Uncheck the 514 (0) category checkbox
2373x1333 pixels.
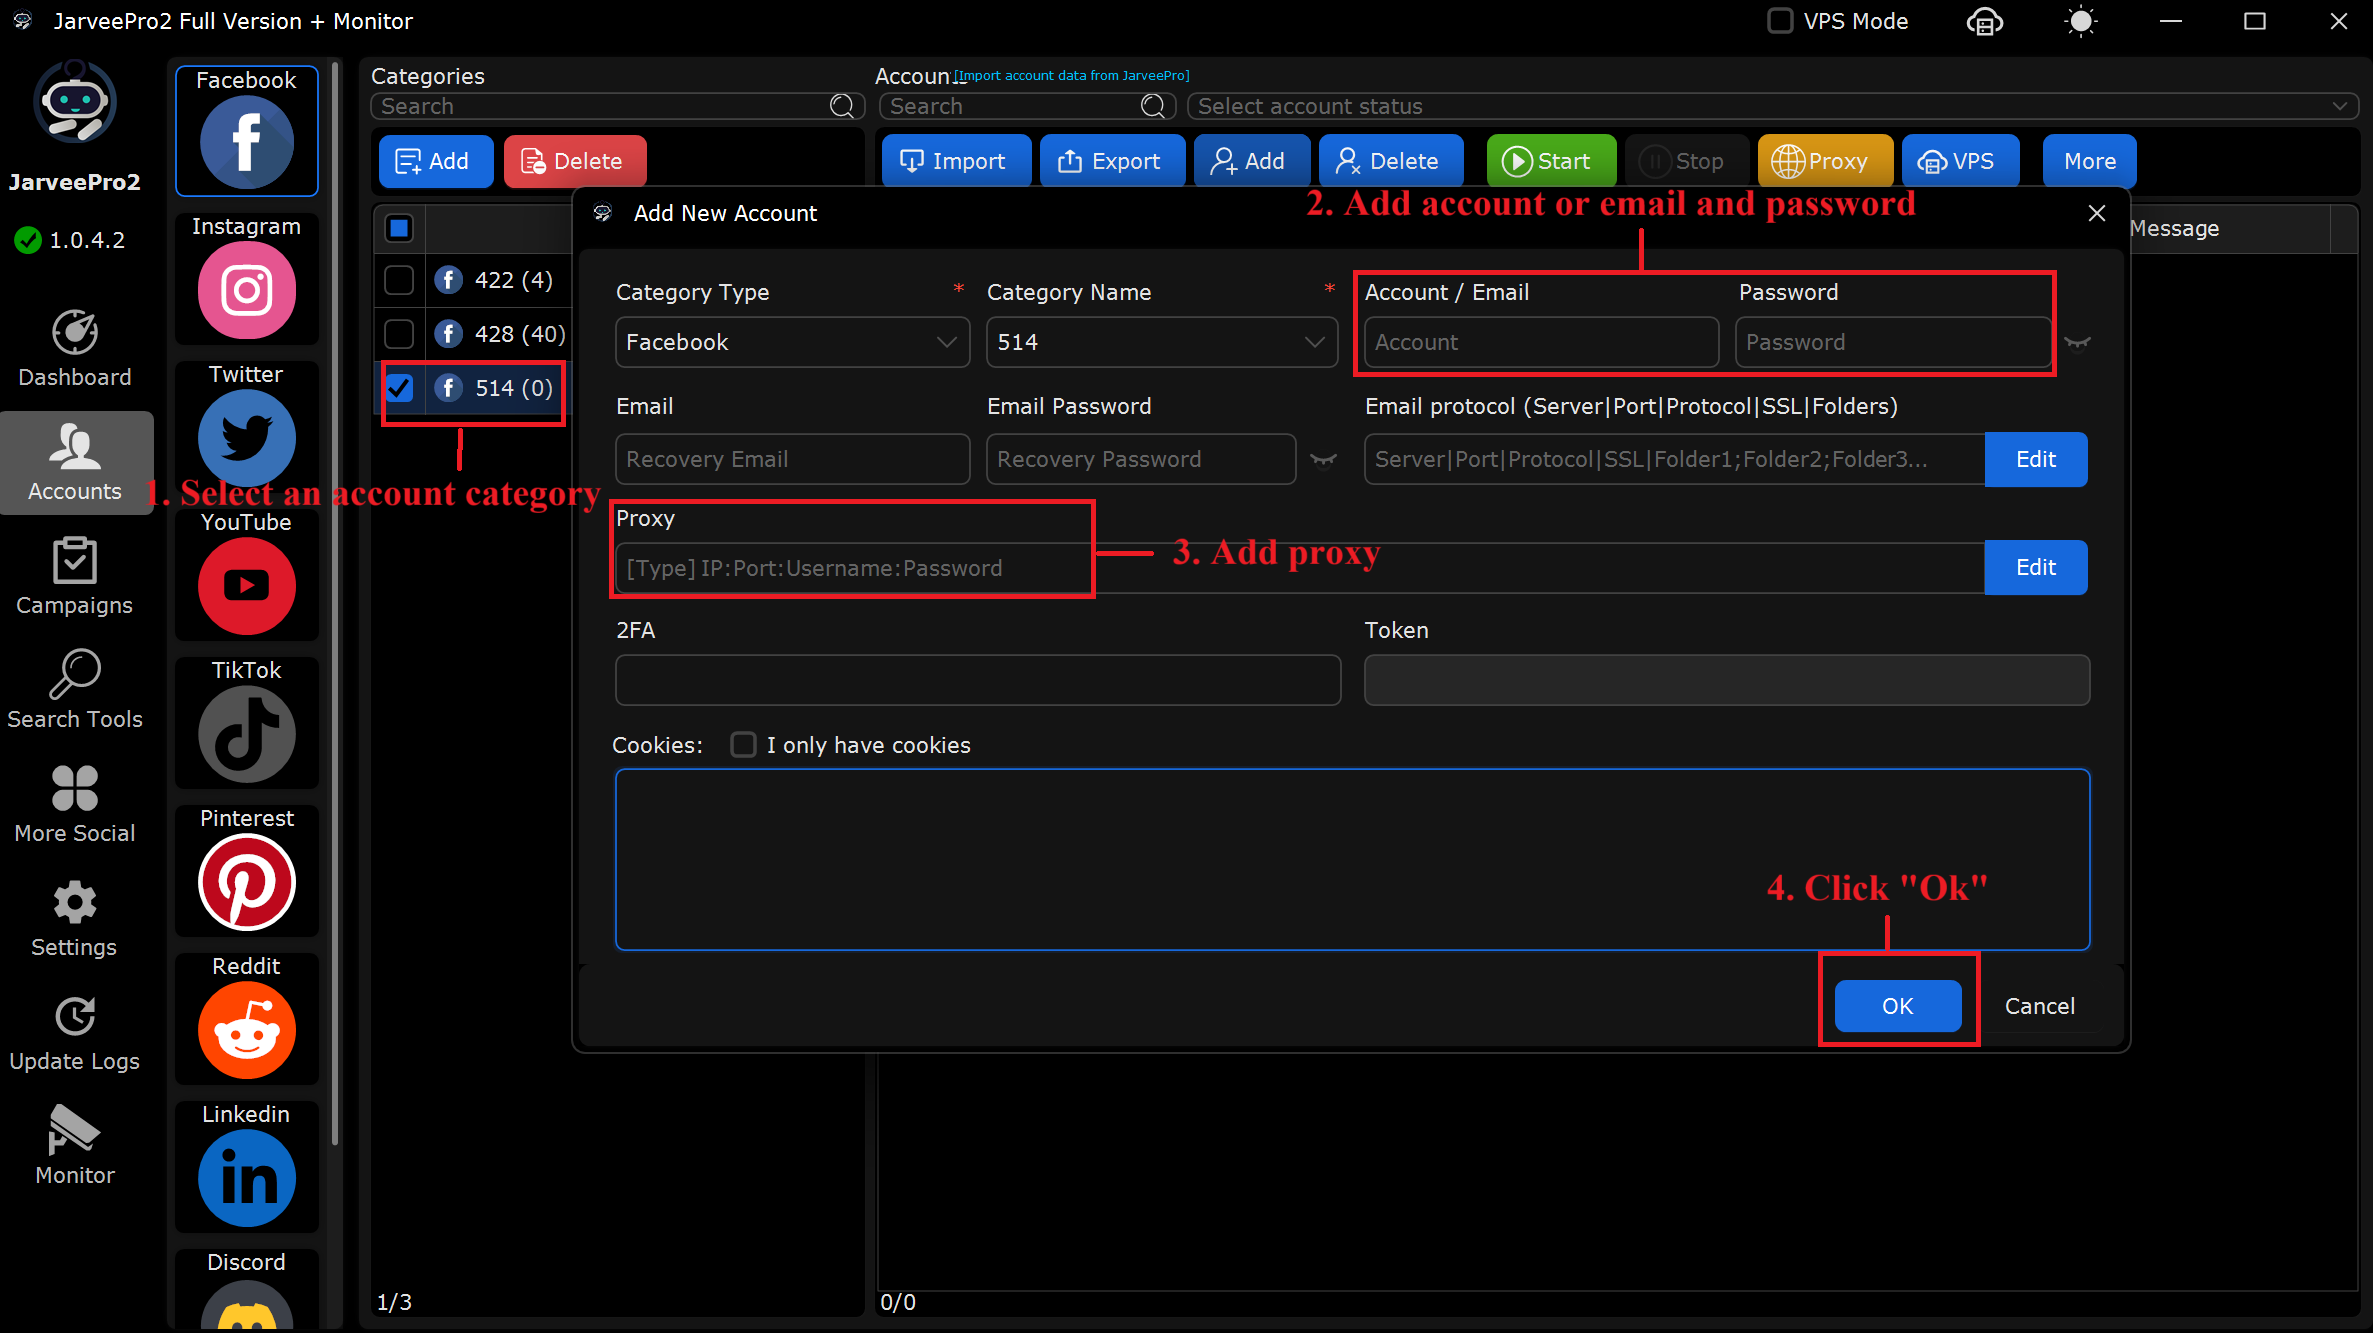[x=399, y=388]
